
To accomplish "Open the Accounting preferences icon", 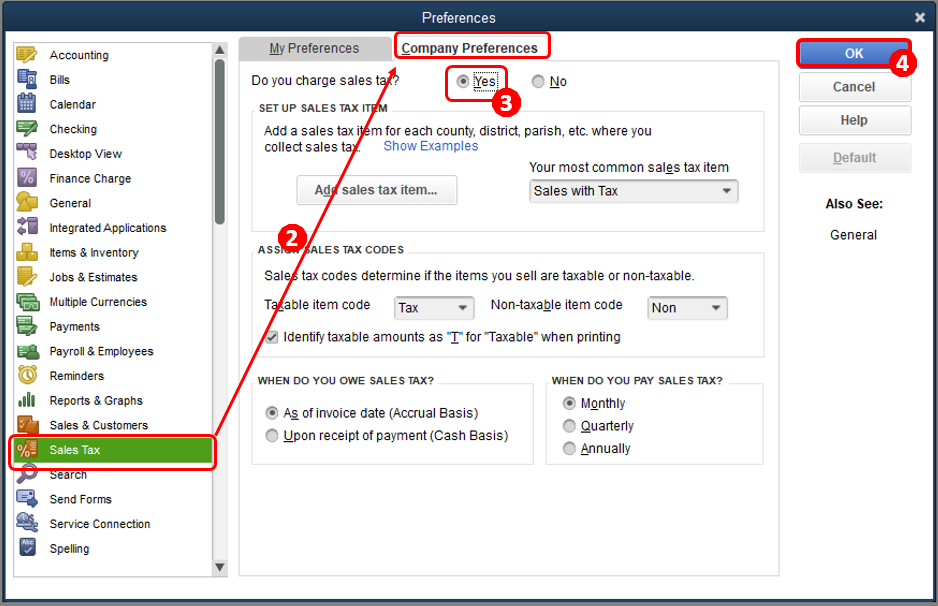I will [x=26, y=54].
